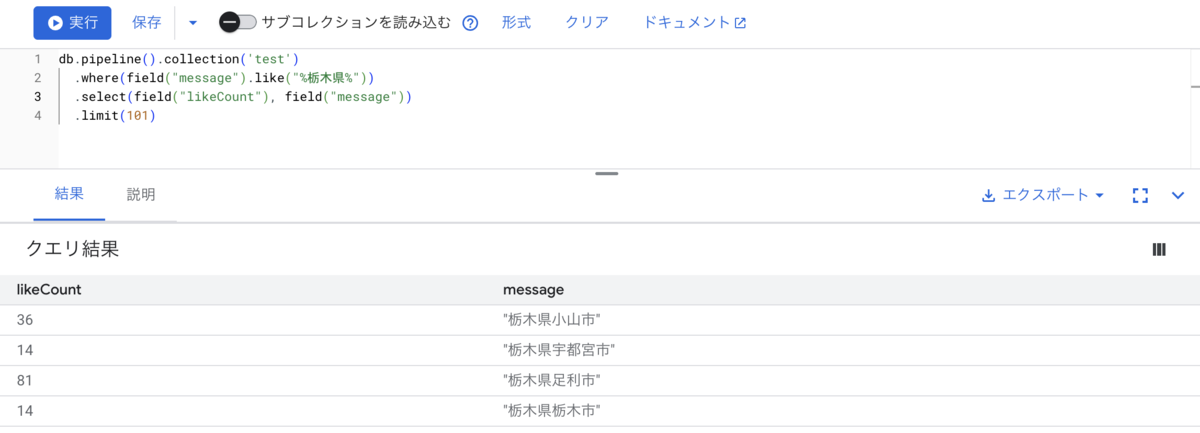Image resolution: width=1200 pixels, height=433 pixels.
Task: Open the エクスポート dropdown menu
Action: tap(1043, 195)
